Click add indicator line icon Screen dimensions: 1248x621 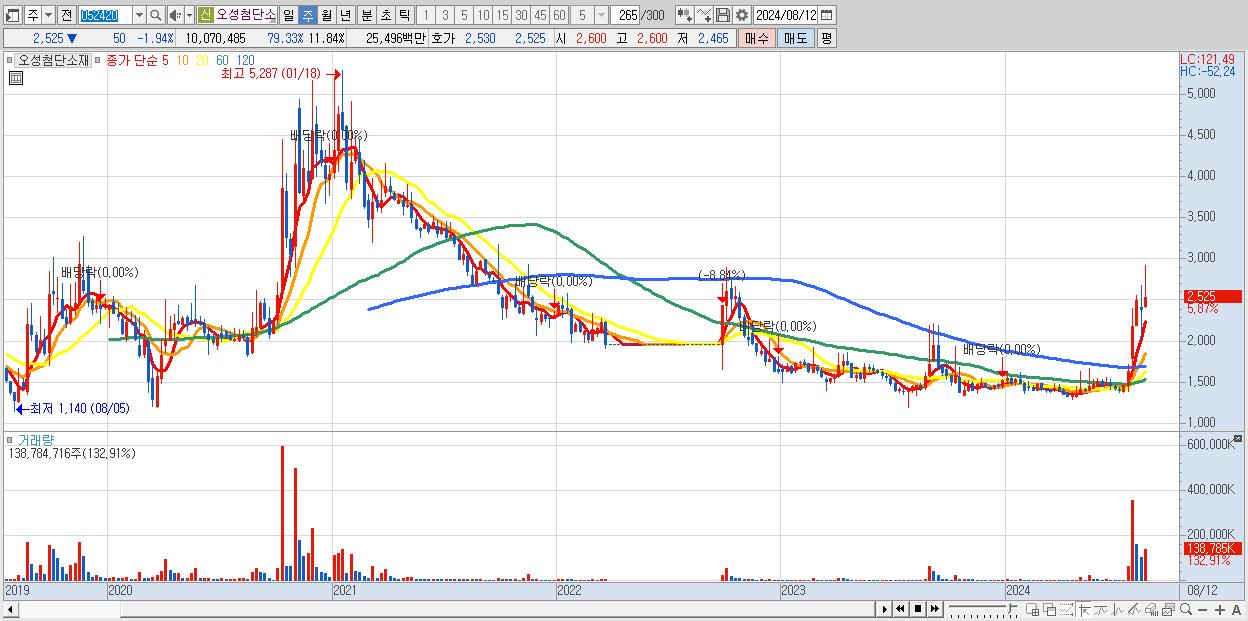click(704, 15)
